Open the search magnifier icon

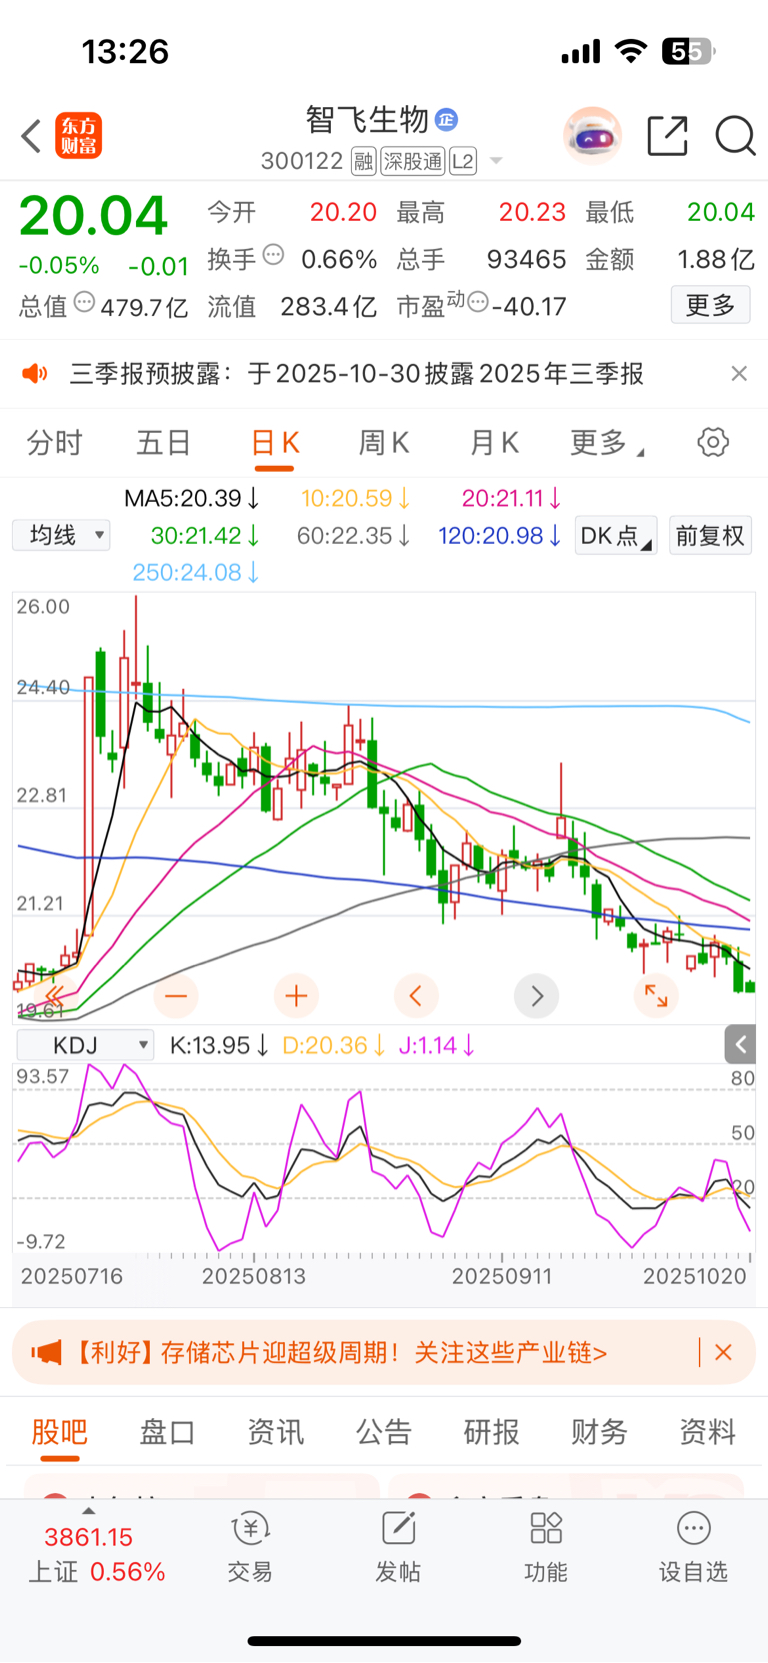click(735, 136)
